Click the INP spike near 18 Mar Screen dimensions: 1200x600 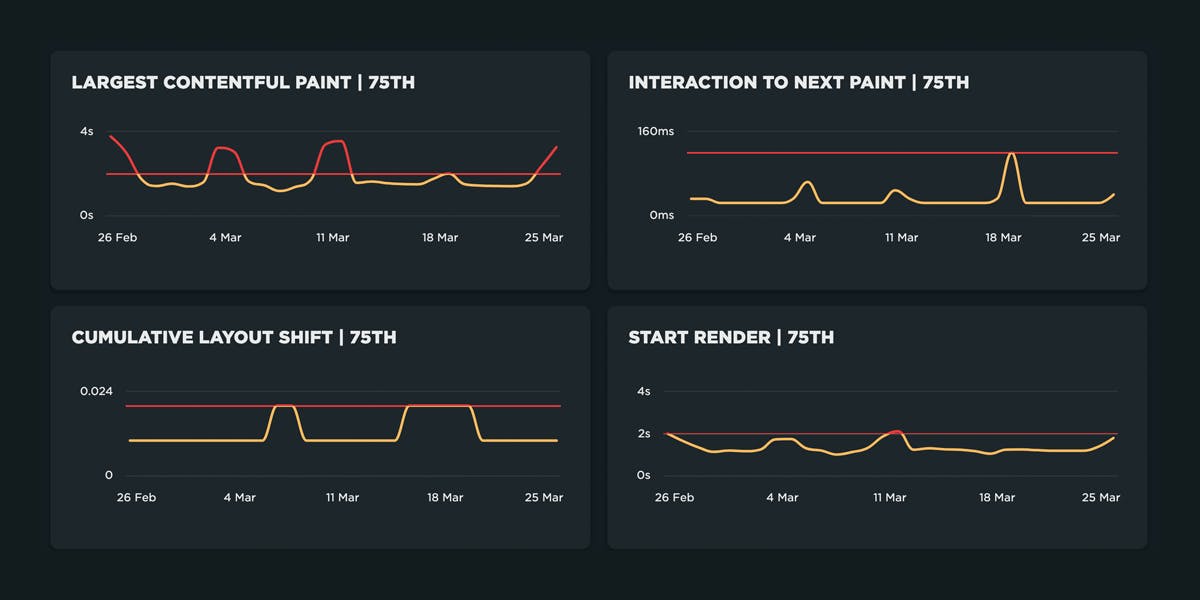coord(1012,155)
